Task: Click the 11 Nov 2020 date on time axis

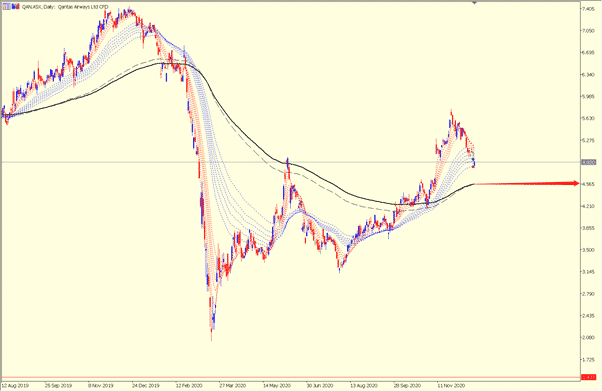Action: 451,385
